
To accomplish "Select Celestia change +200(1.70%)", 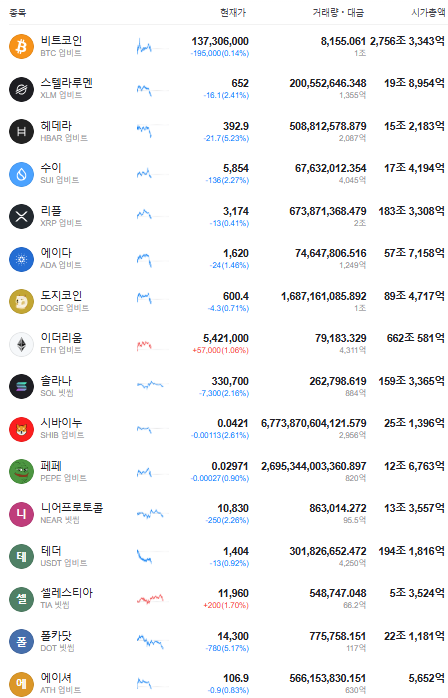I will coord(226,605).
